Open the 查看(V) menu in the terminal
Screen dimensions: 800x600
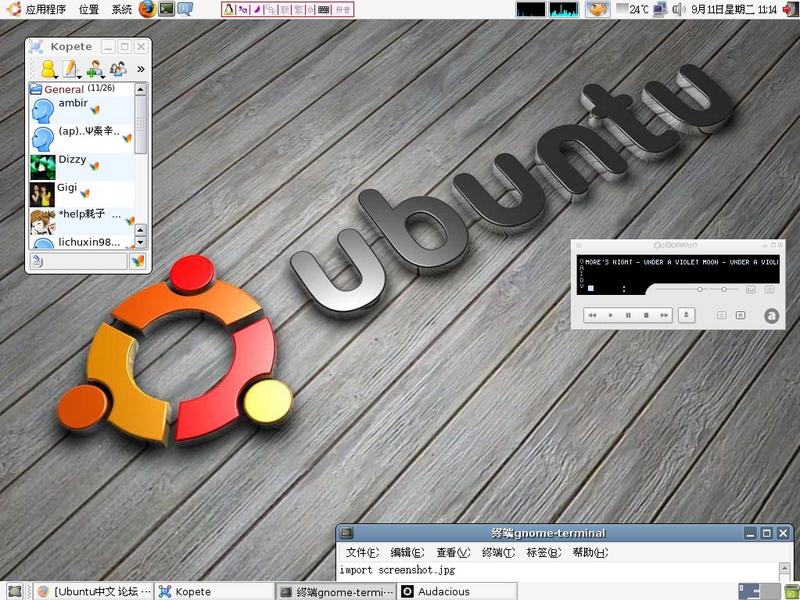point(453,552)
